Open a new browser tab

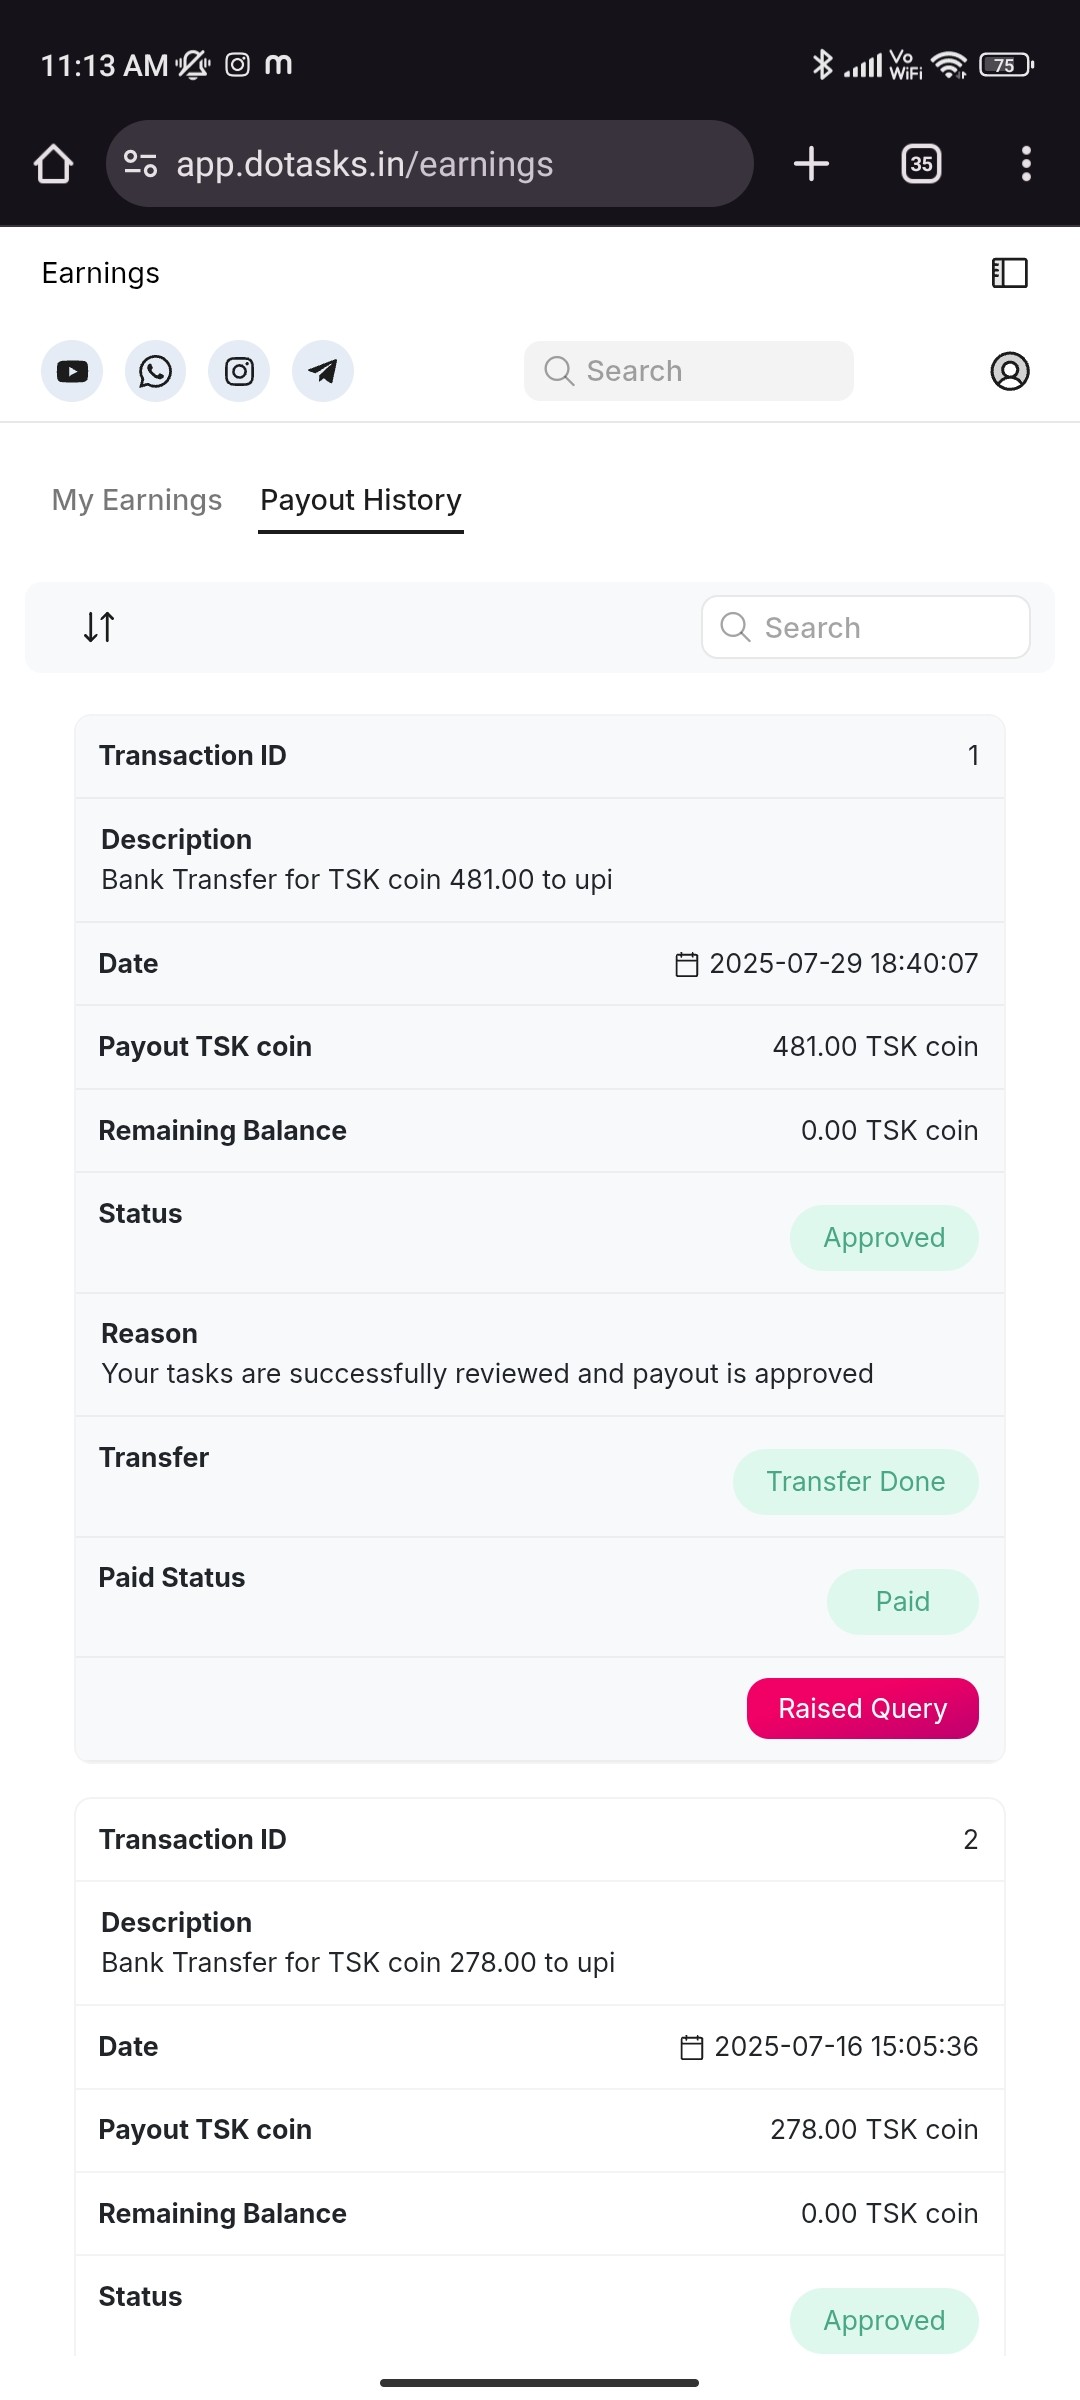(811, 164)
